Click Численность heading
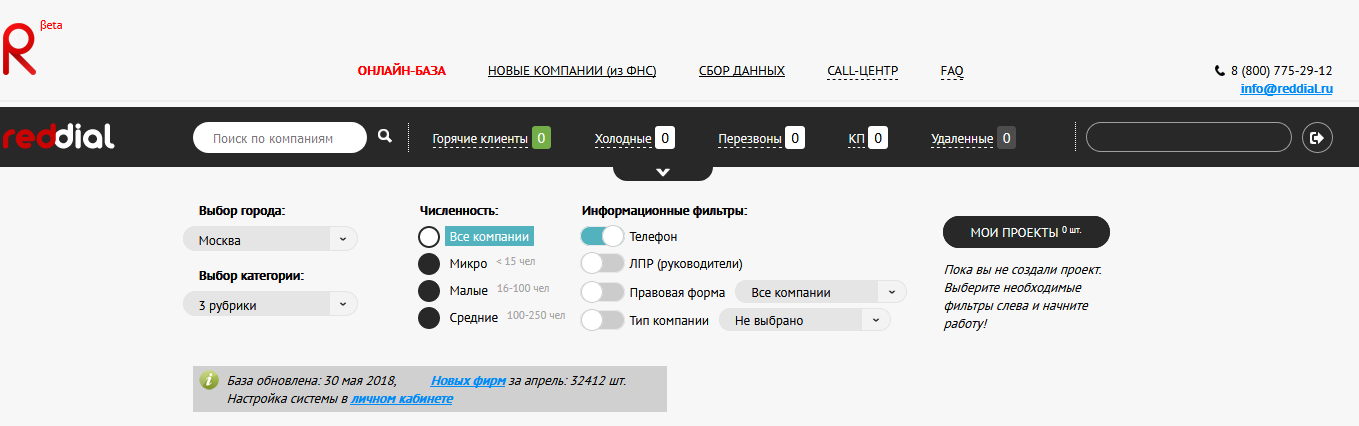This screenshot has width=1359, height=426. pos(459,211)
